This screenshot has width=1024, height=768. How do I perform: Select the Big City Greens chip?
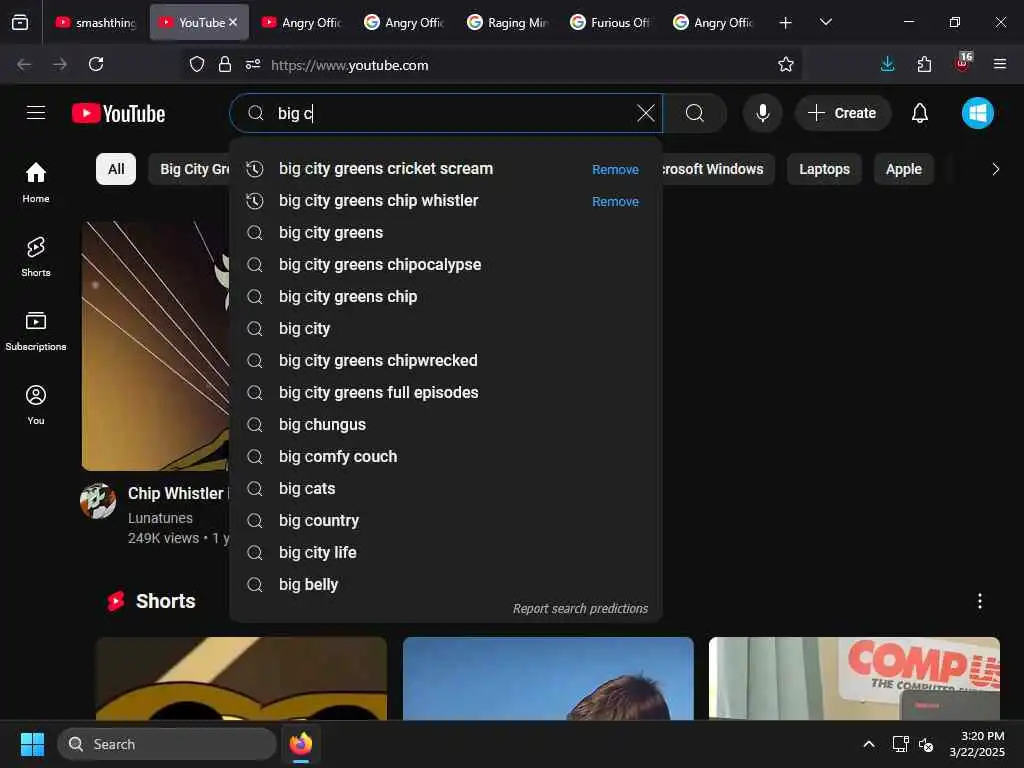click(x=189, y=169)
